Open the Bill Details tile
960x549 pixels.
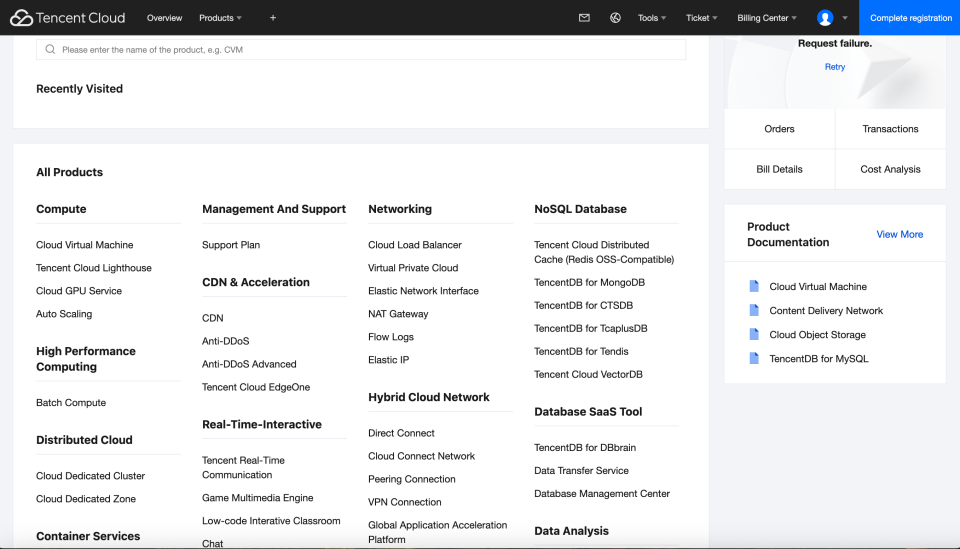779,169
